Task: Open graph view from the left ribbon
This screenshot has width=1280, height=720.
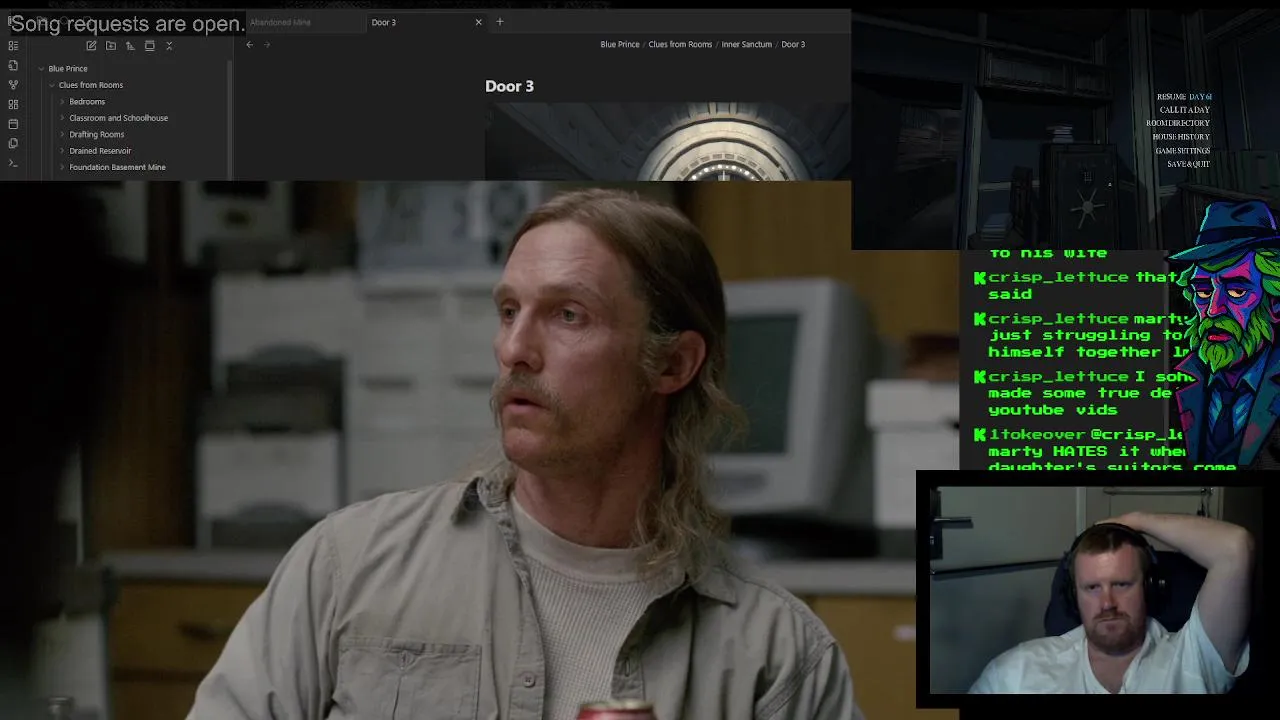Action: tap(13, 85)
